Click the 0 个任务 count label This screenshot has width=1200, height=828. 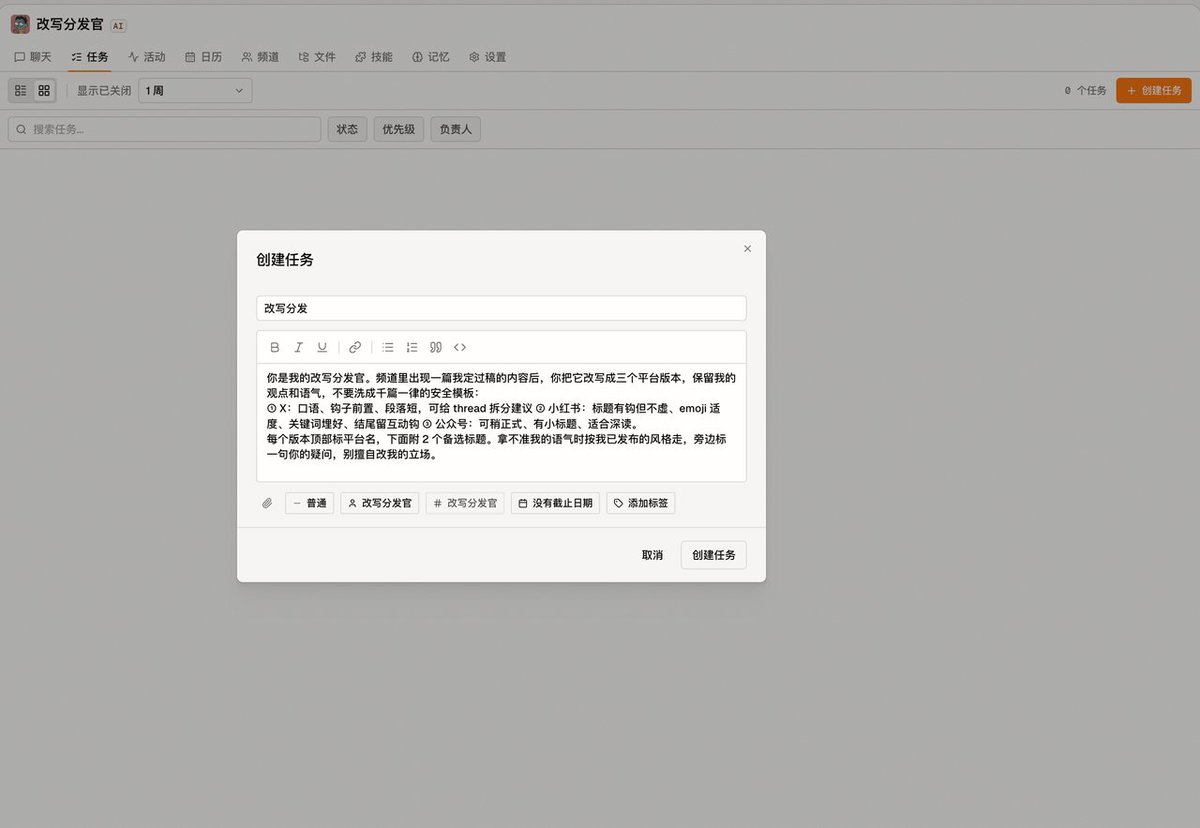tap(1085, 90)
